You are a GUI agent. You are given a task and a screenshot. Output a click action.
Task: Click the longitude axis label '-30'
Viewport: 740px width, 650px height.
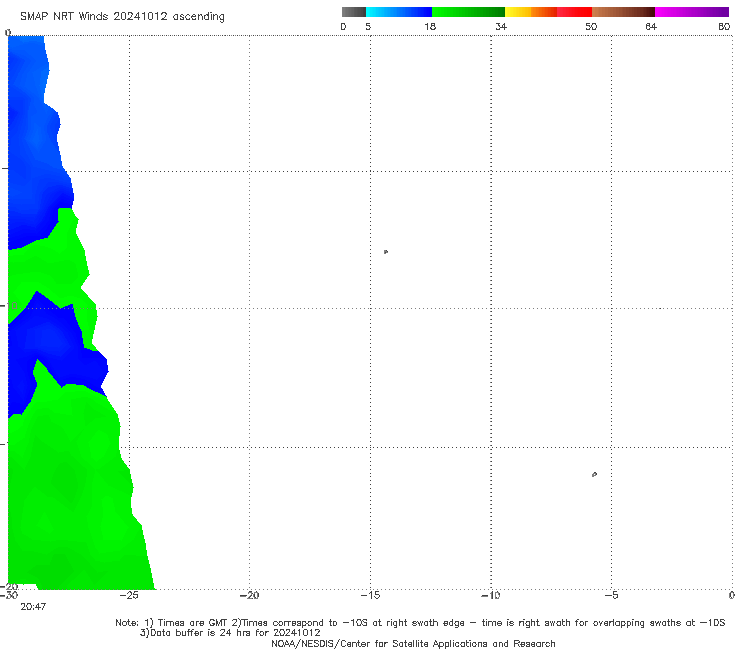pyautogui.click(x=9, y=595)
